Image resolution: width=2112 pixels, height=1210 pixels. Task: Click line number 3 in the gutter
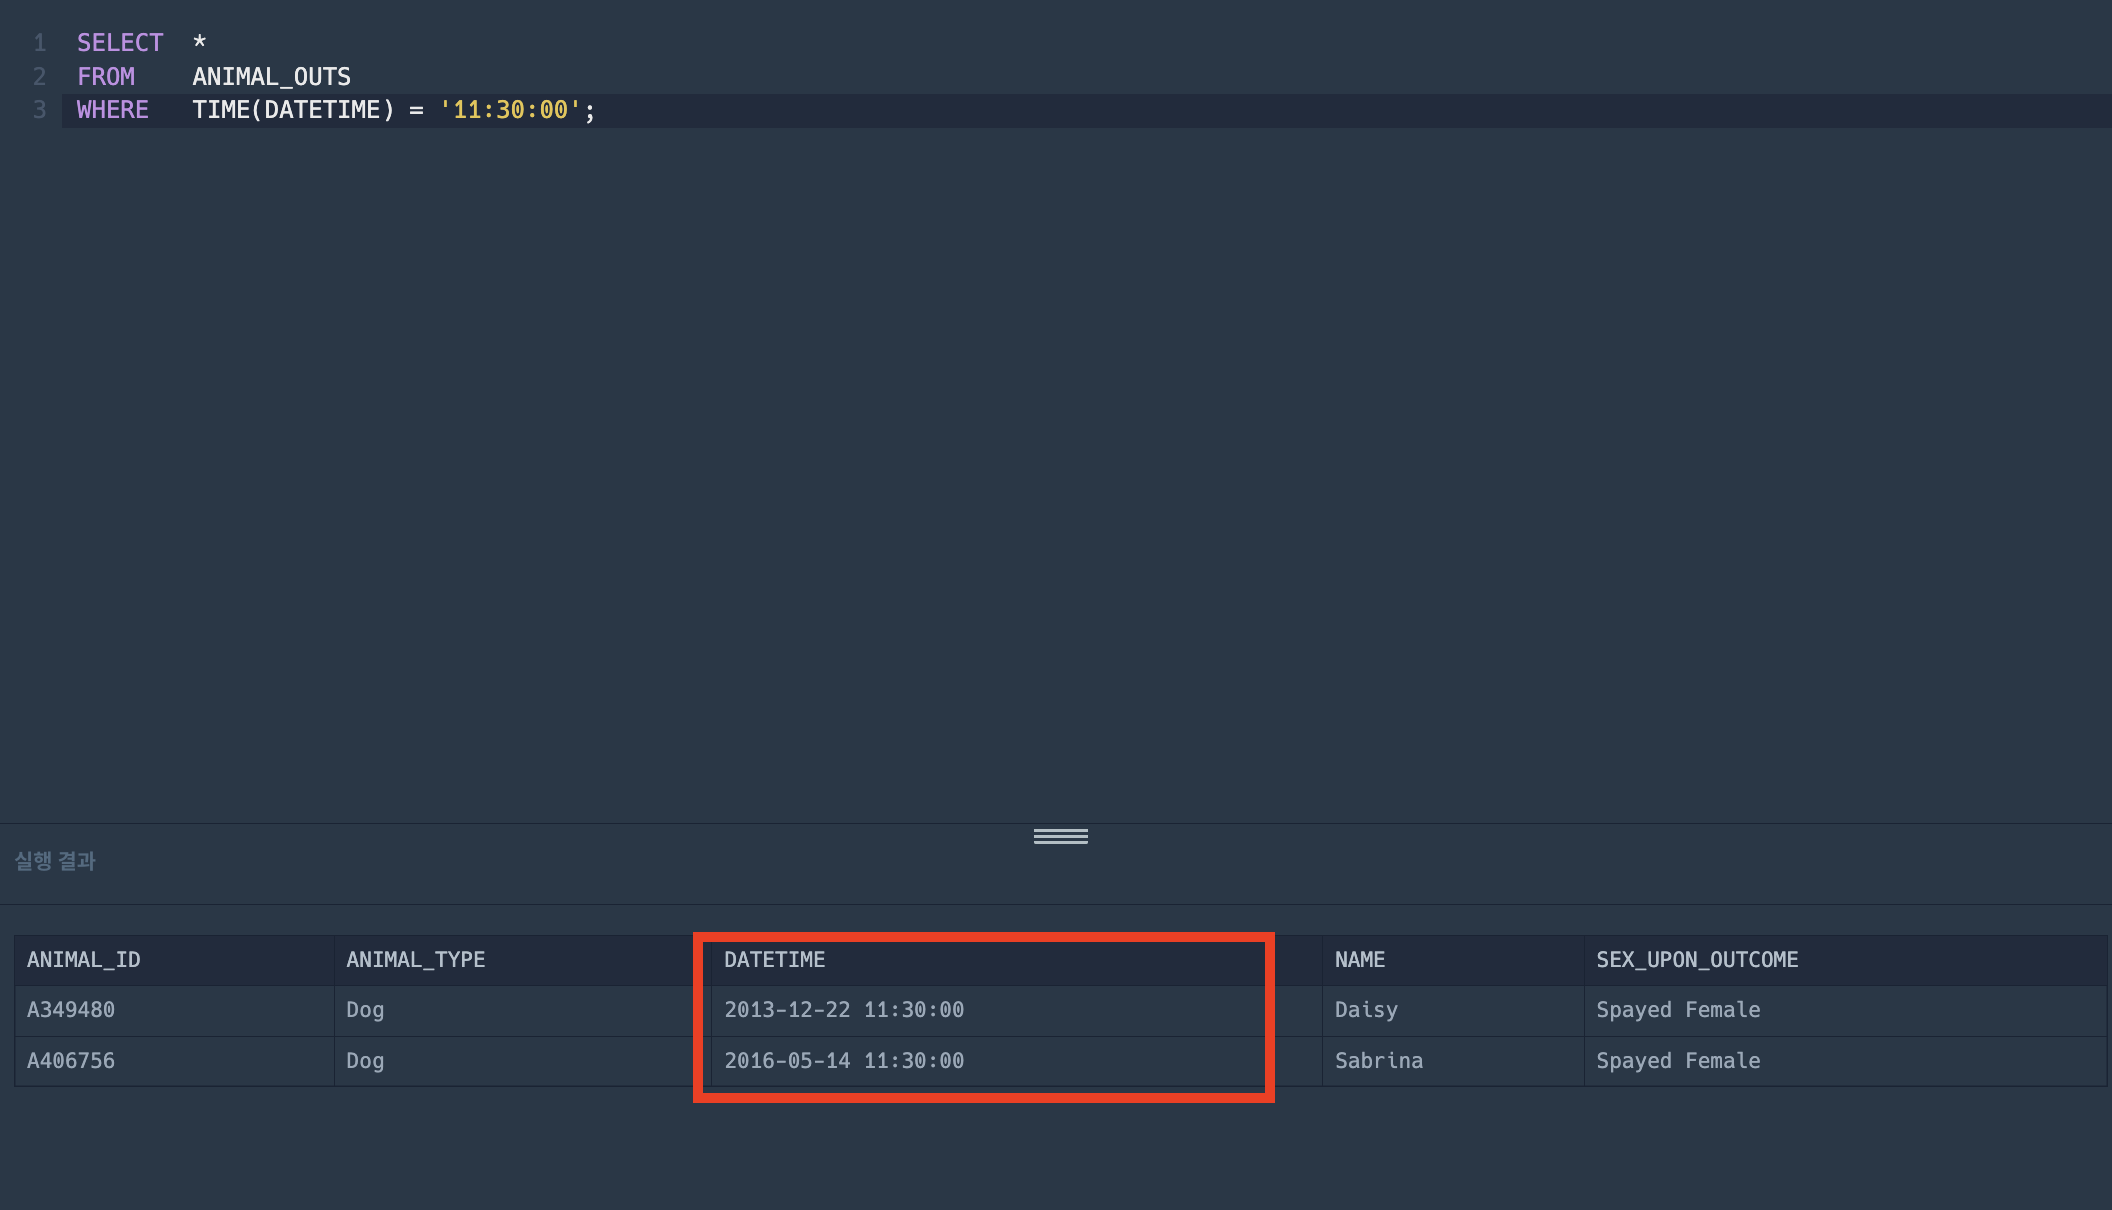click(x=40, y=110)
